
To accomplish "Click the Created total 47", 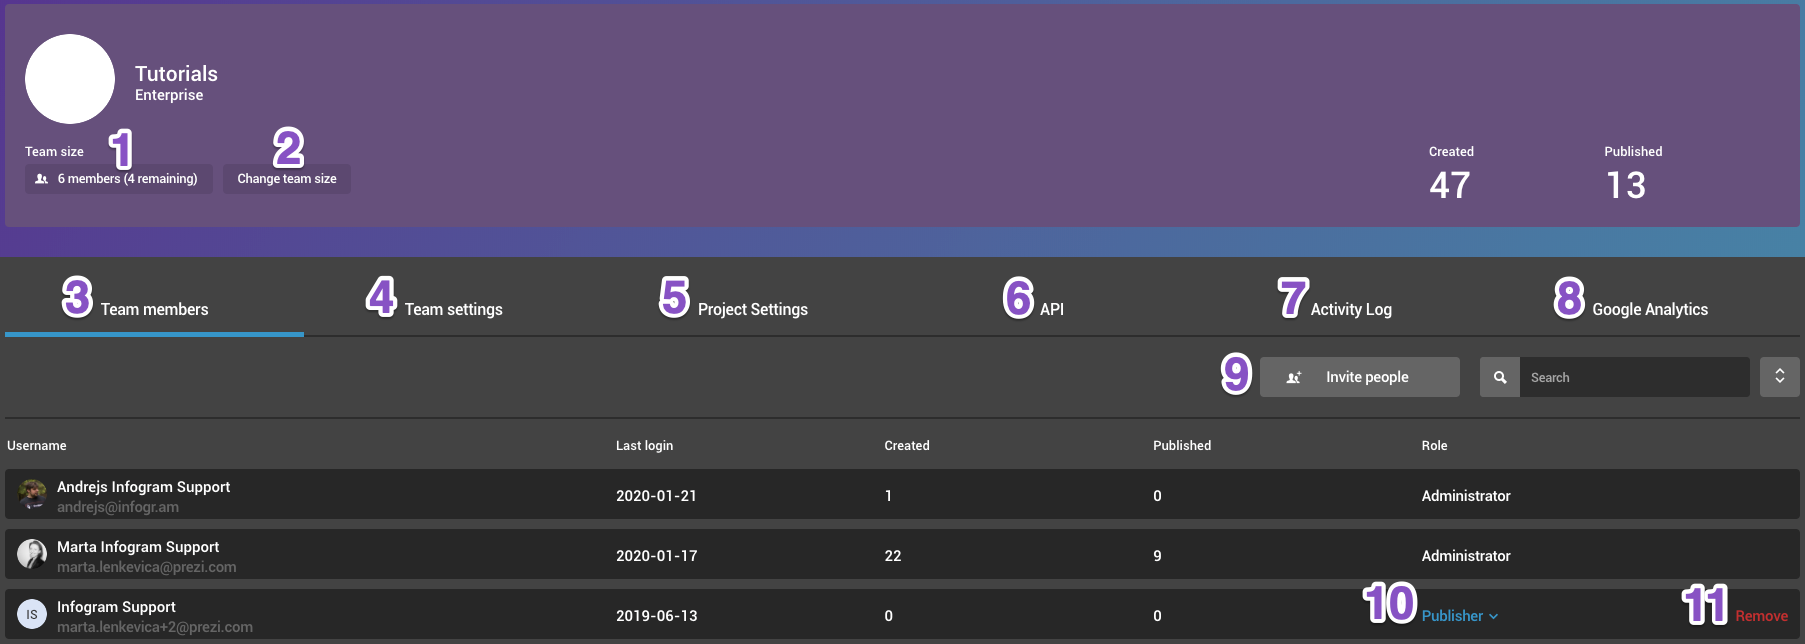I will (x=1450, y=185).
